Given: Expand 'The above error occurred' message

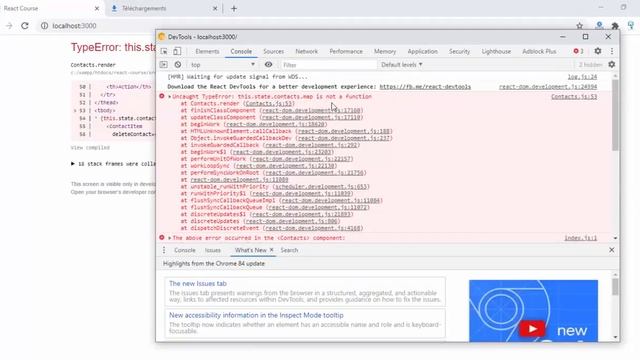Looking at the screenshot, I should pyautogui.click(x=169, y=238).
